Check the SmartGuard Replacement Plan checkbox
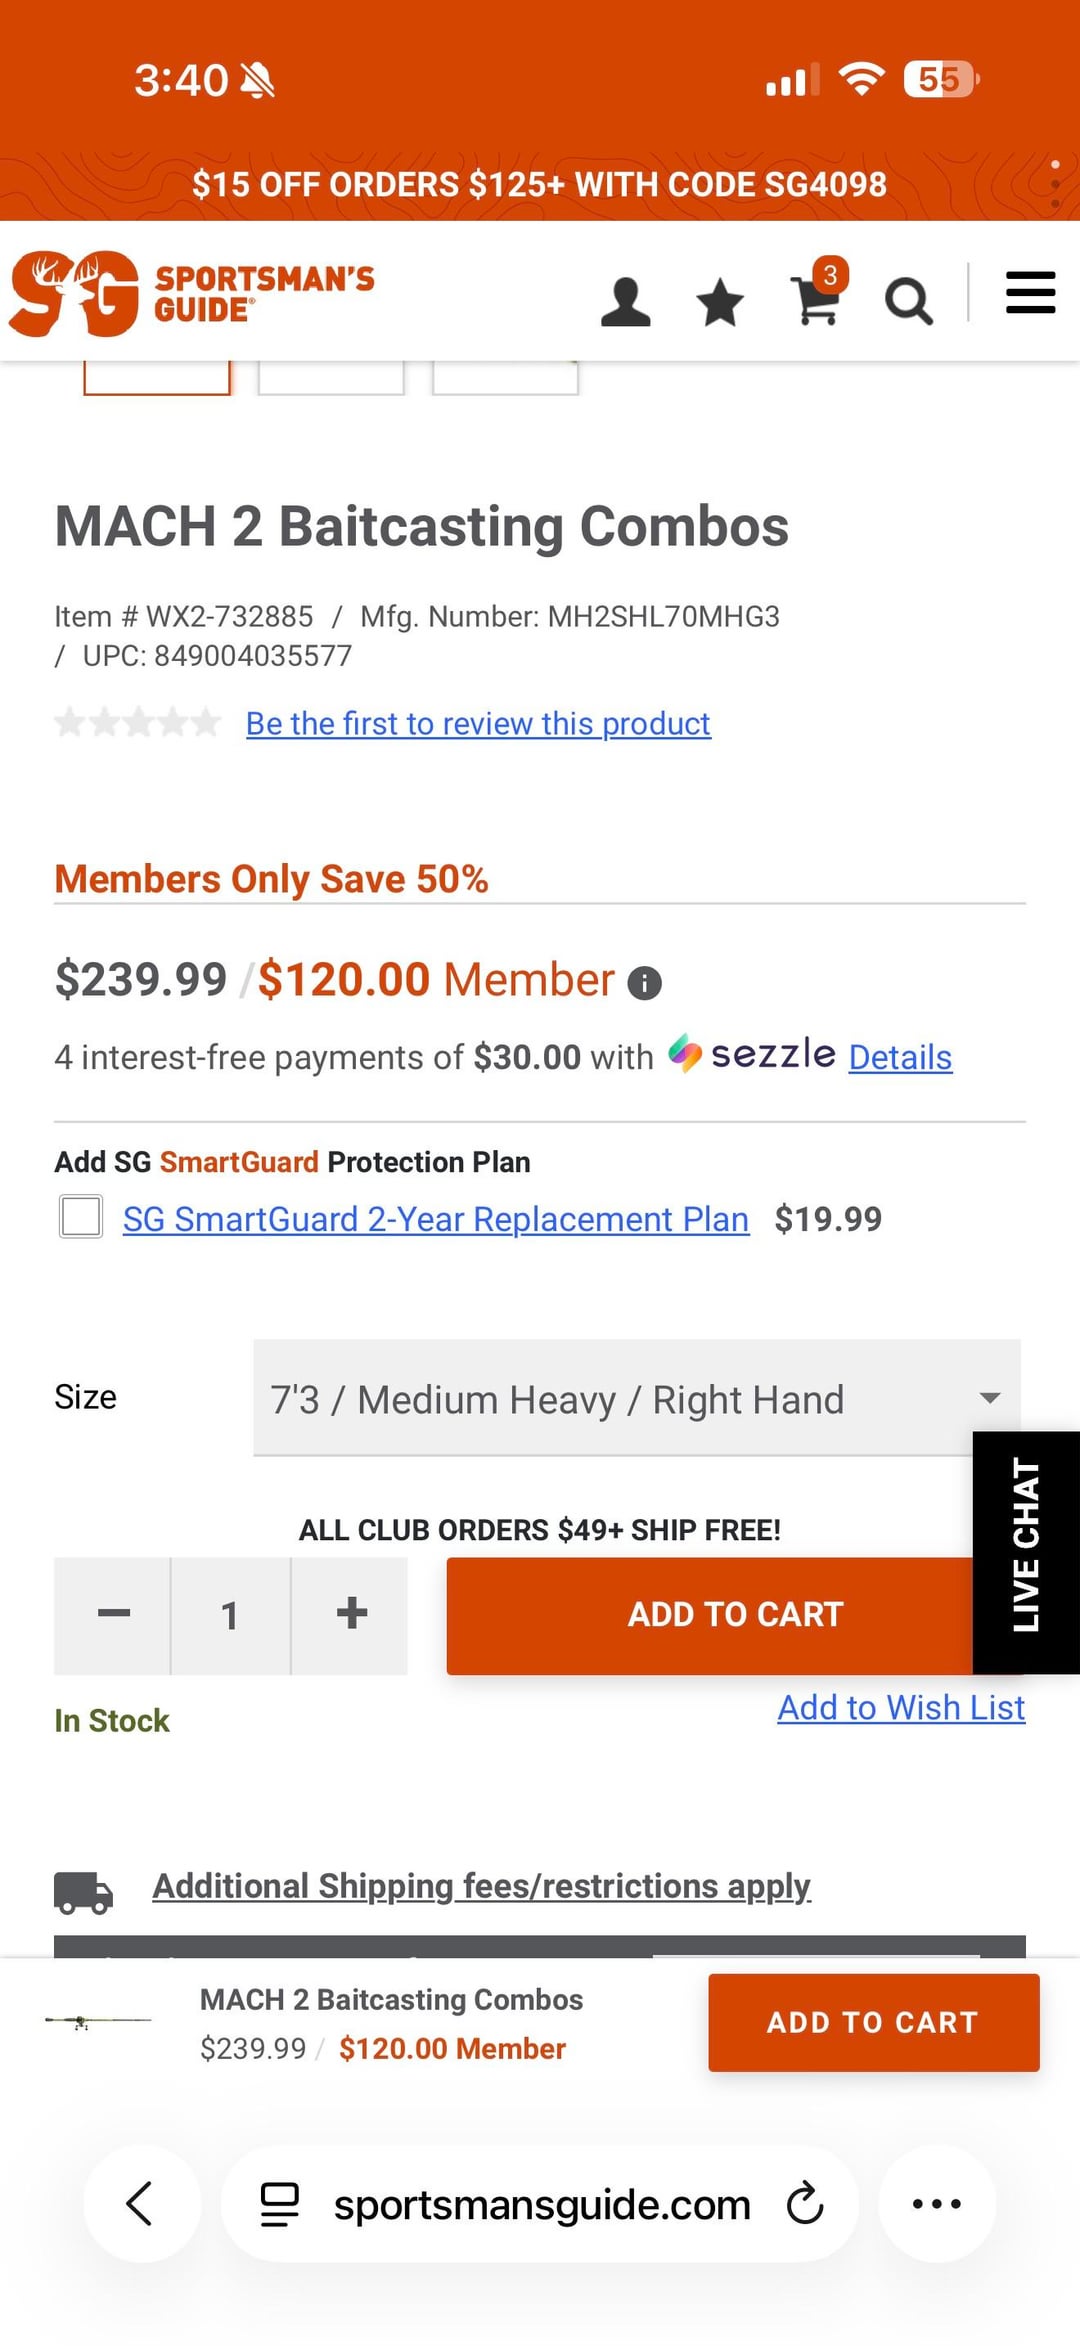1080x2346 pixels. click(x=81, y=1217)
